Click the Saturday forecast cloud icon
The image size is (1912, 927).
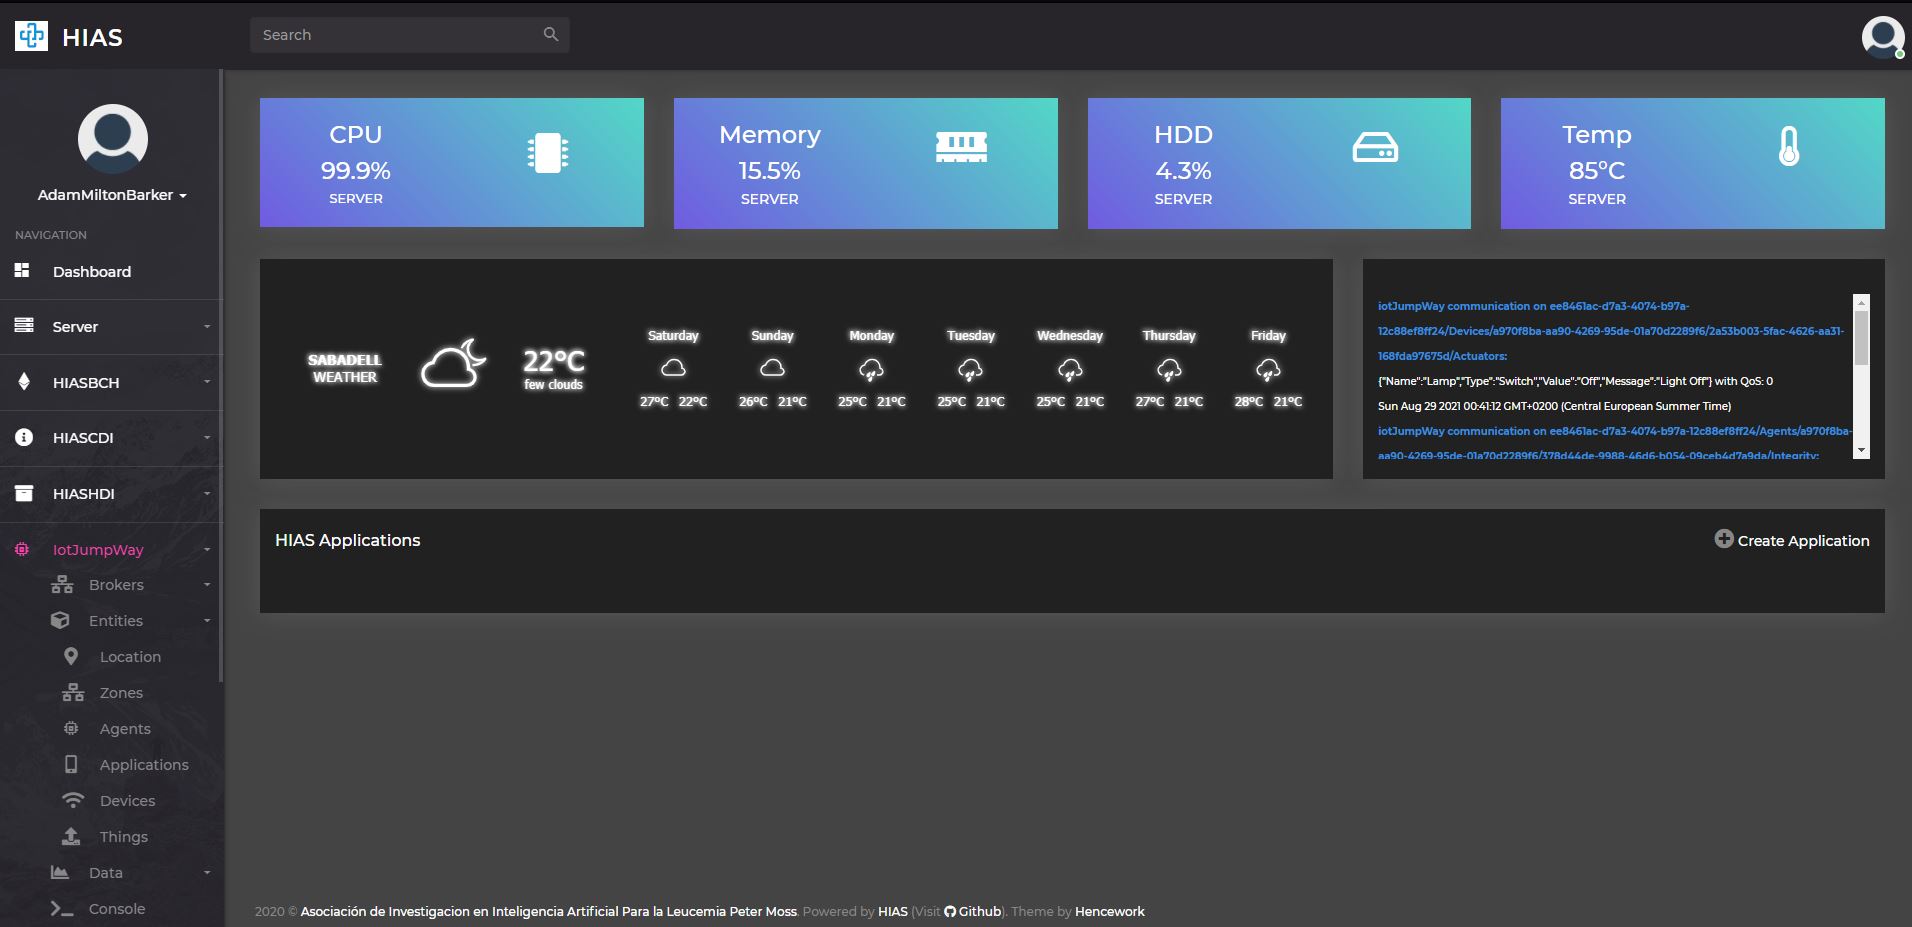[673, 368]
